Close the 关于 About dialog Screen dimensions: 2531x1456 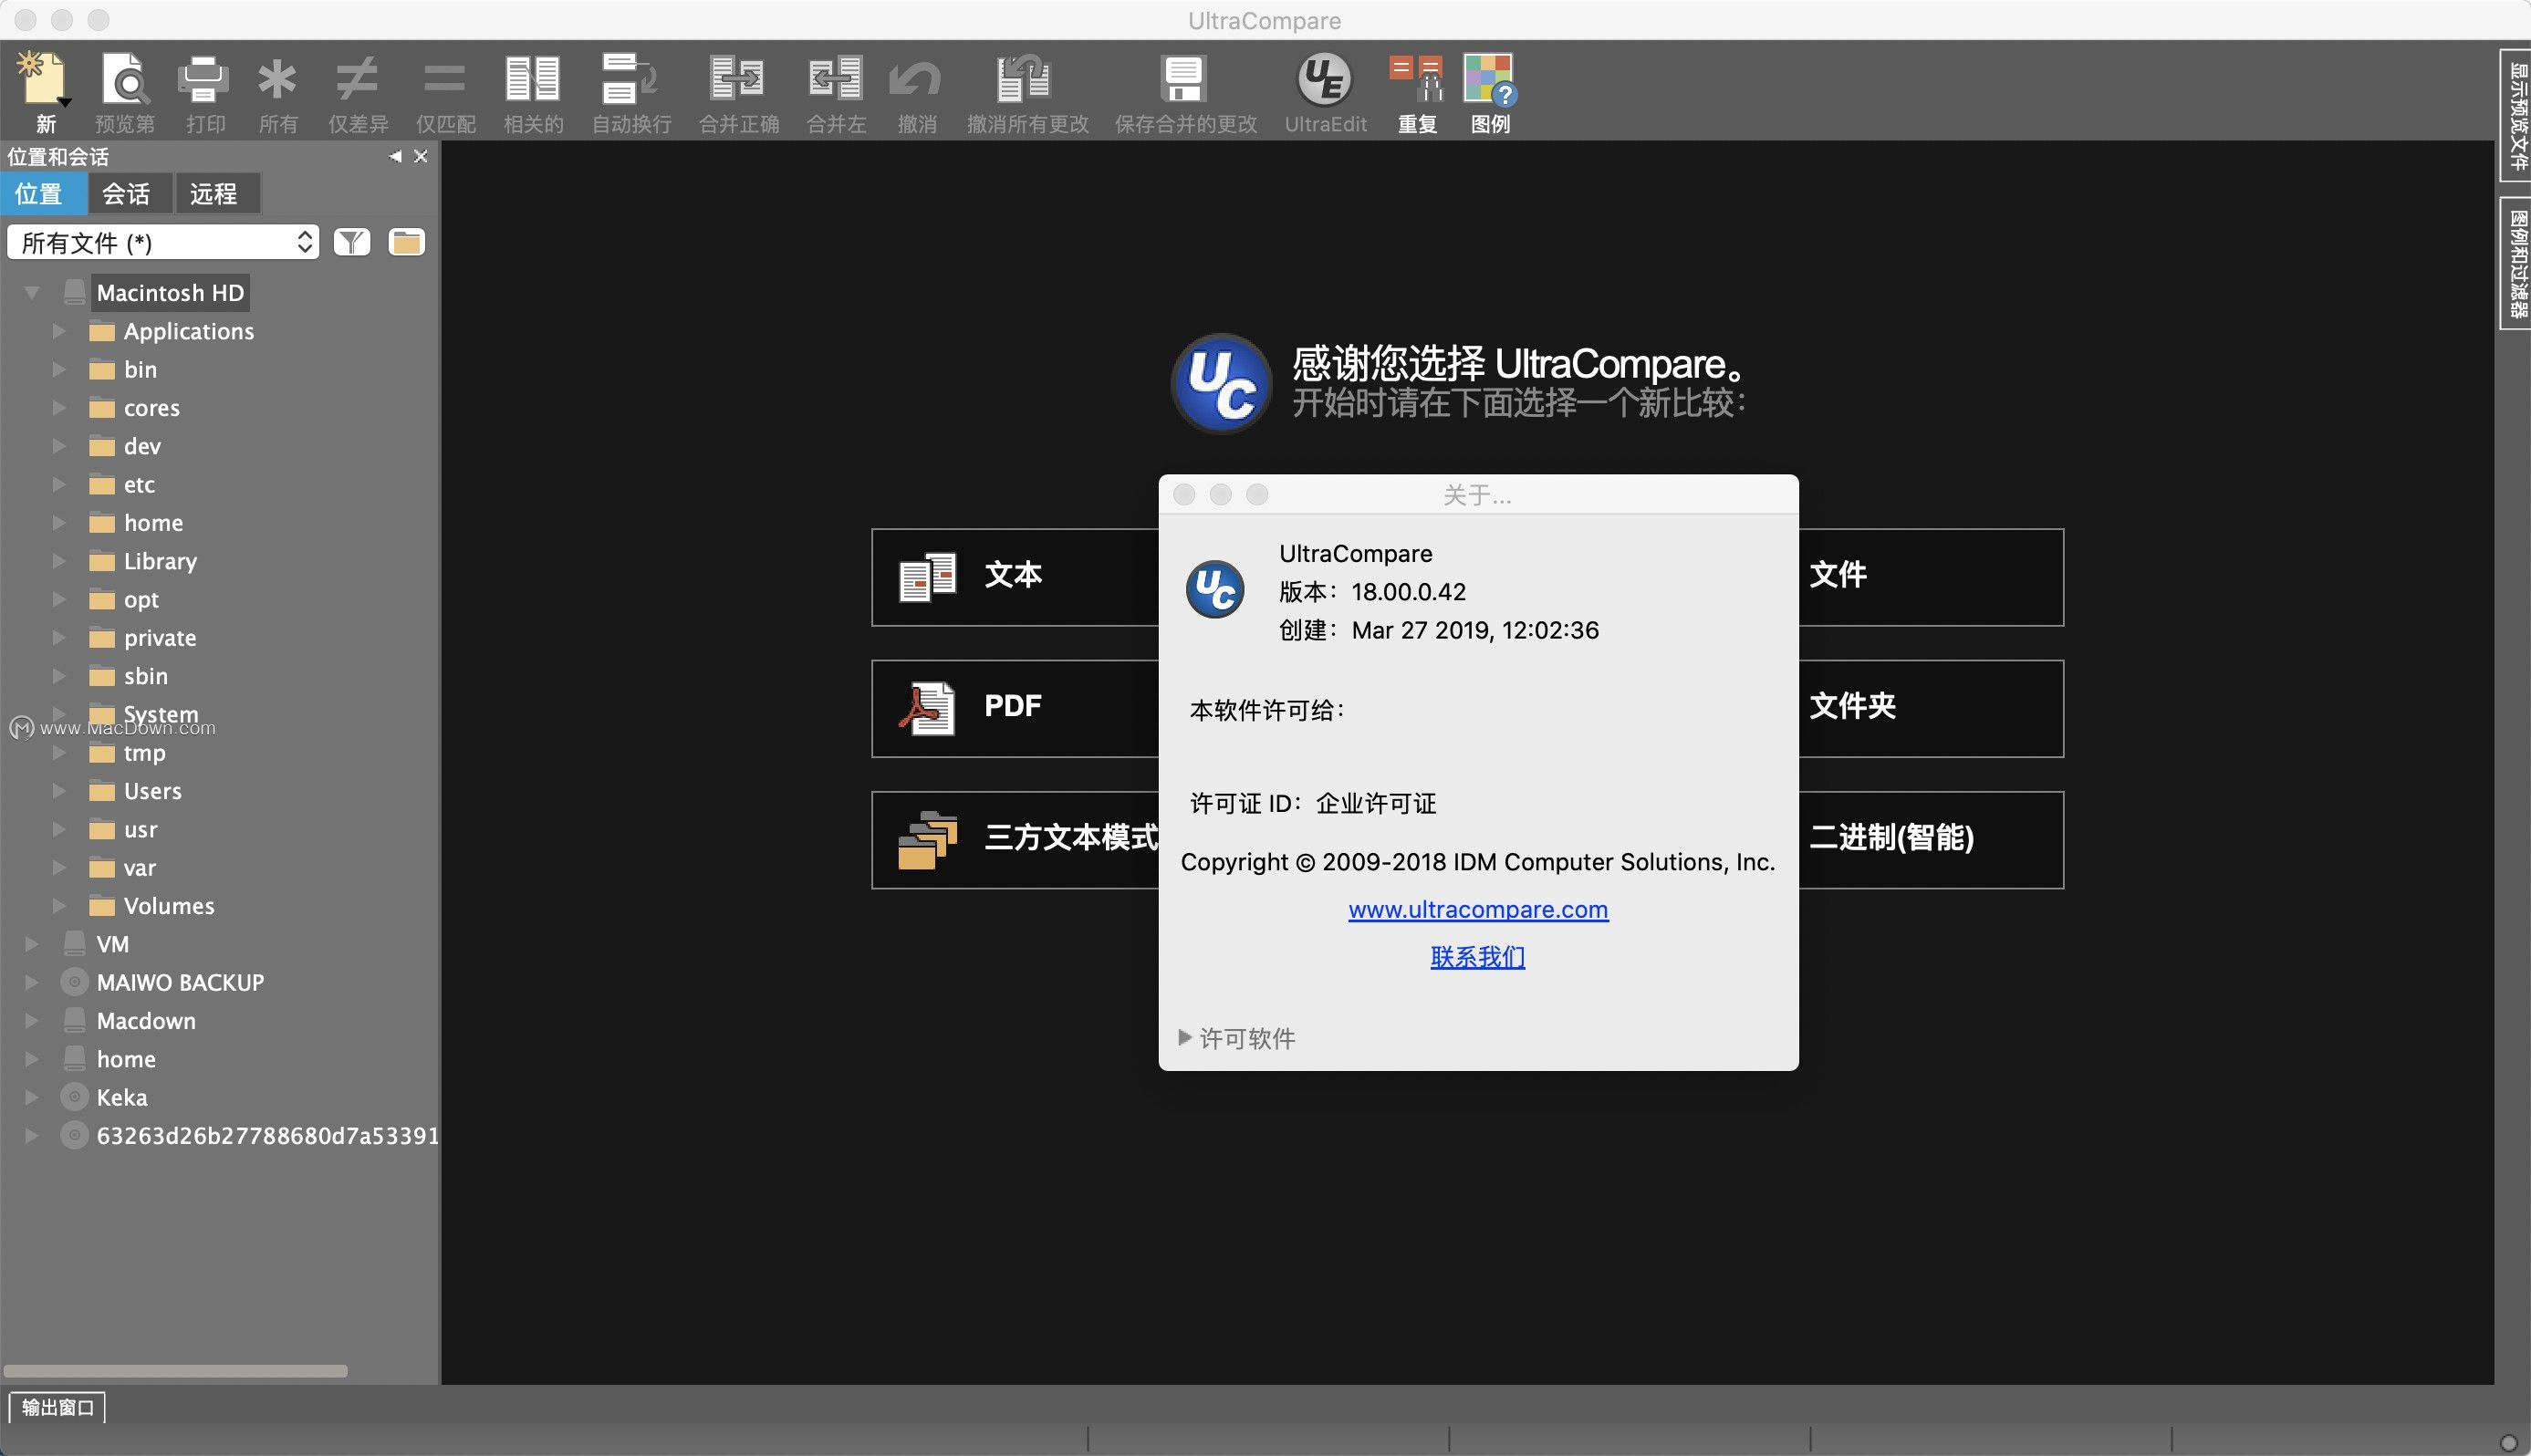(x=1184, y=494)
